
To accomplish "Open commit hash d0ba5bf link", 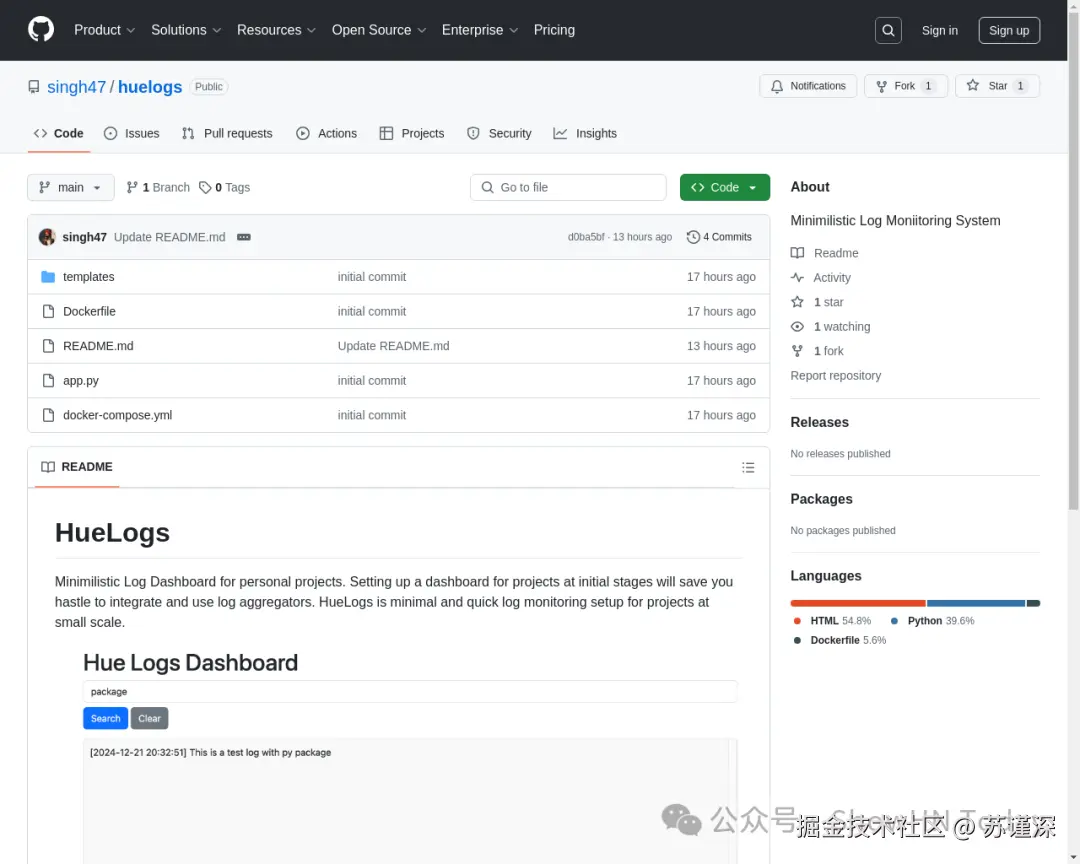I will coord(585,237).
